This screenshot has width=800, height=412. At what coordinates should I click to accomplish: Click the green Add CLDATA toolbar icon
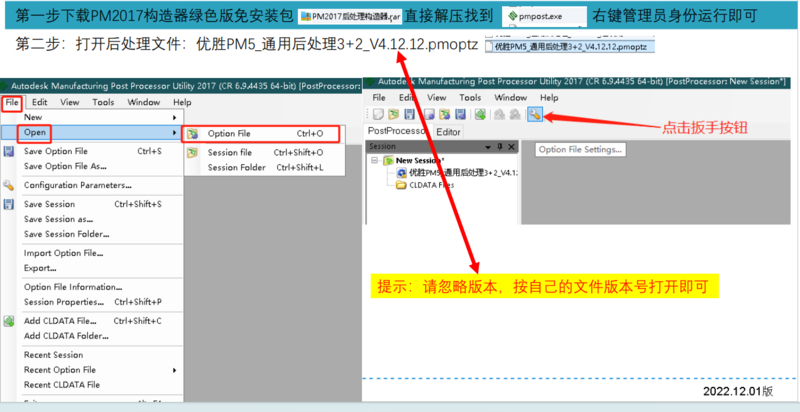(x=480, y=115)
